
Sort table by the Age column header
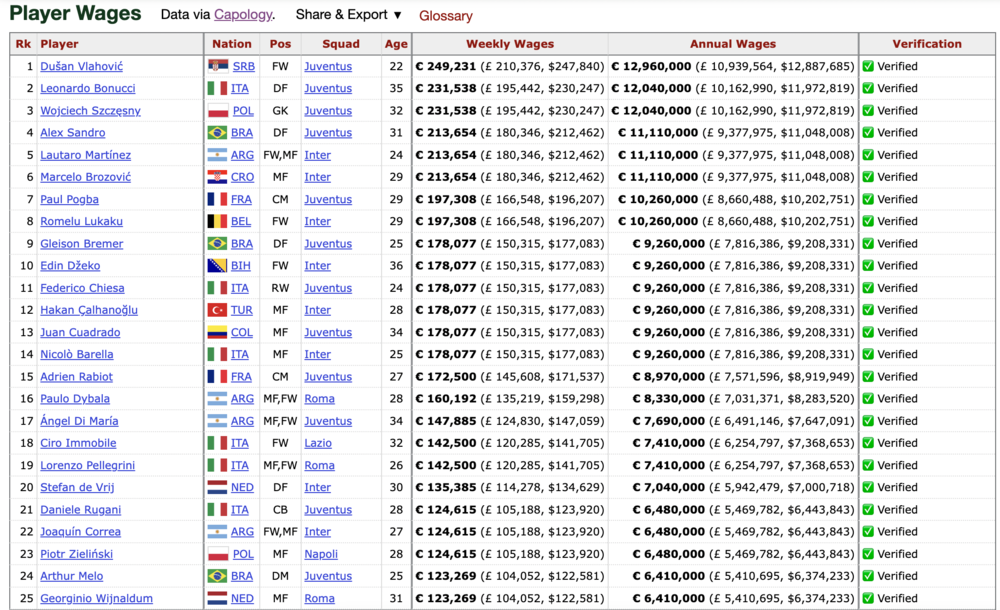pos(396,44)
